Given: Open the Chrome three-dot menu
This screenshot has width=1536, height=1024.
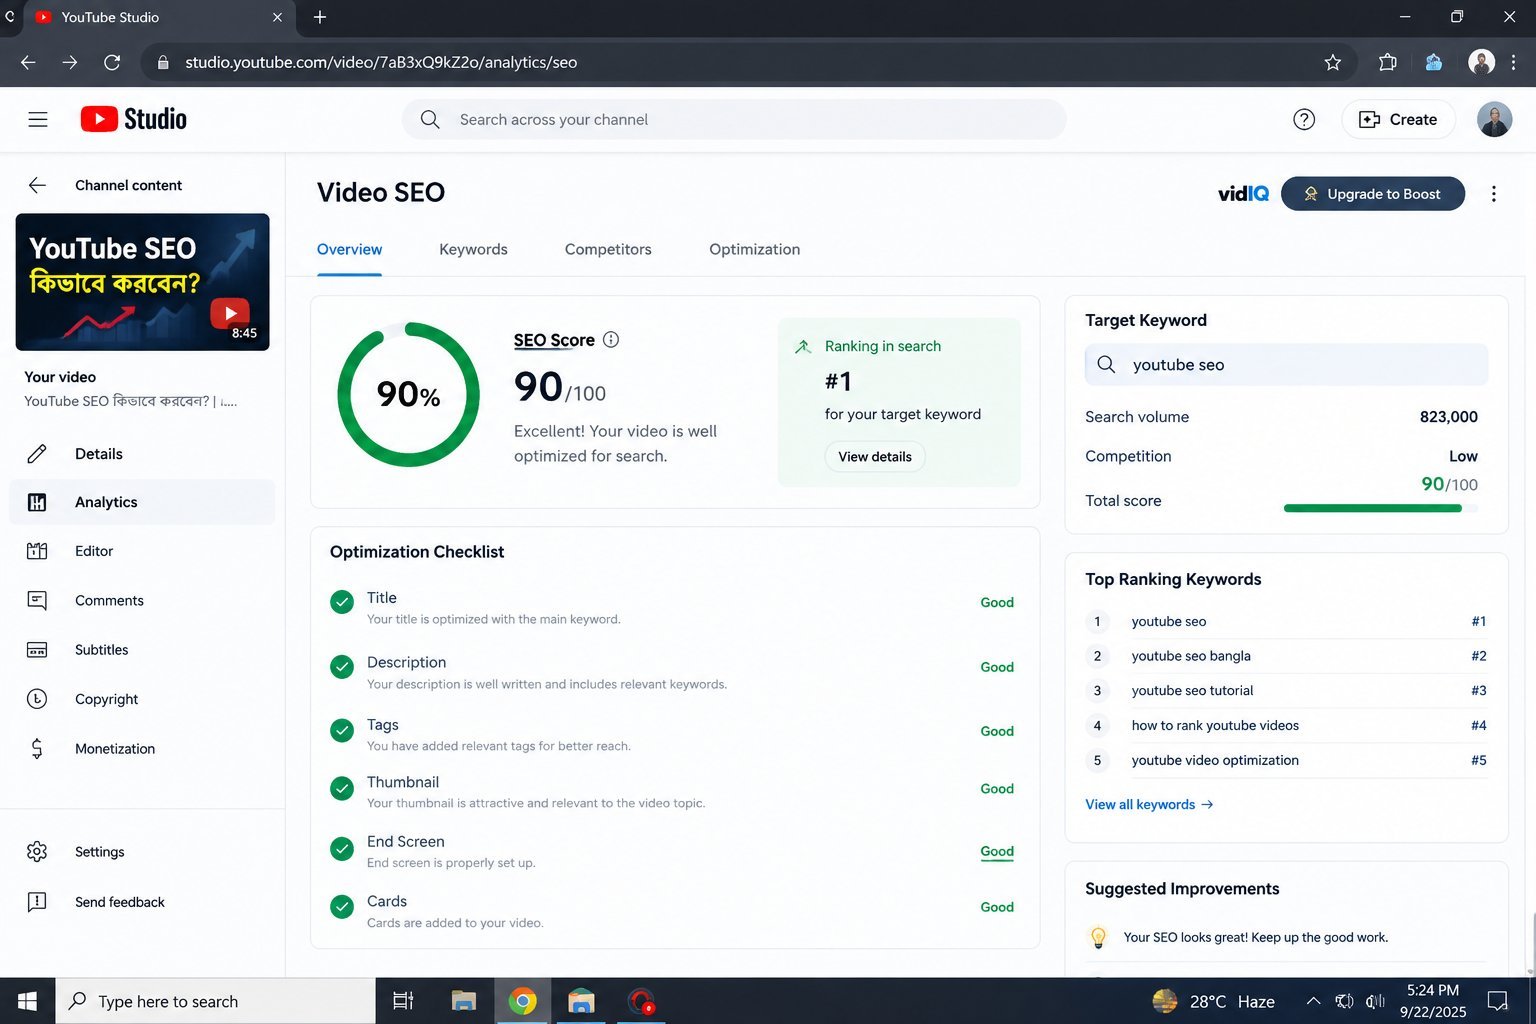Looking at the screenshot, I should pyautogui.click(x=1514, y=62).
